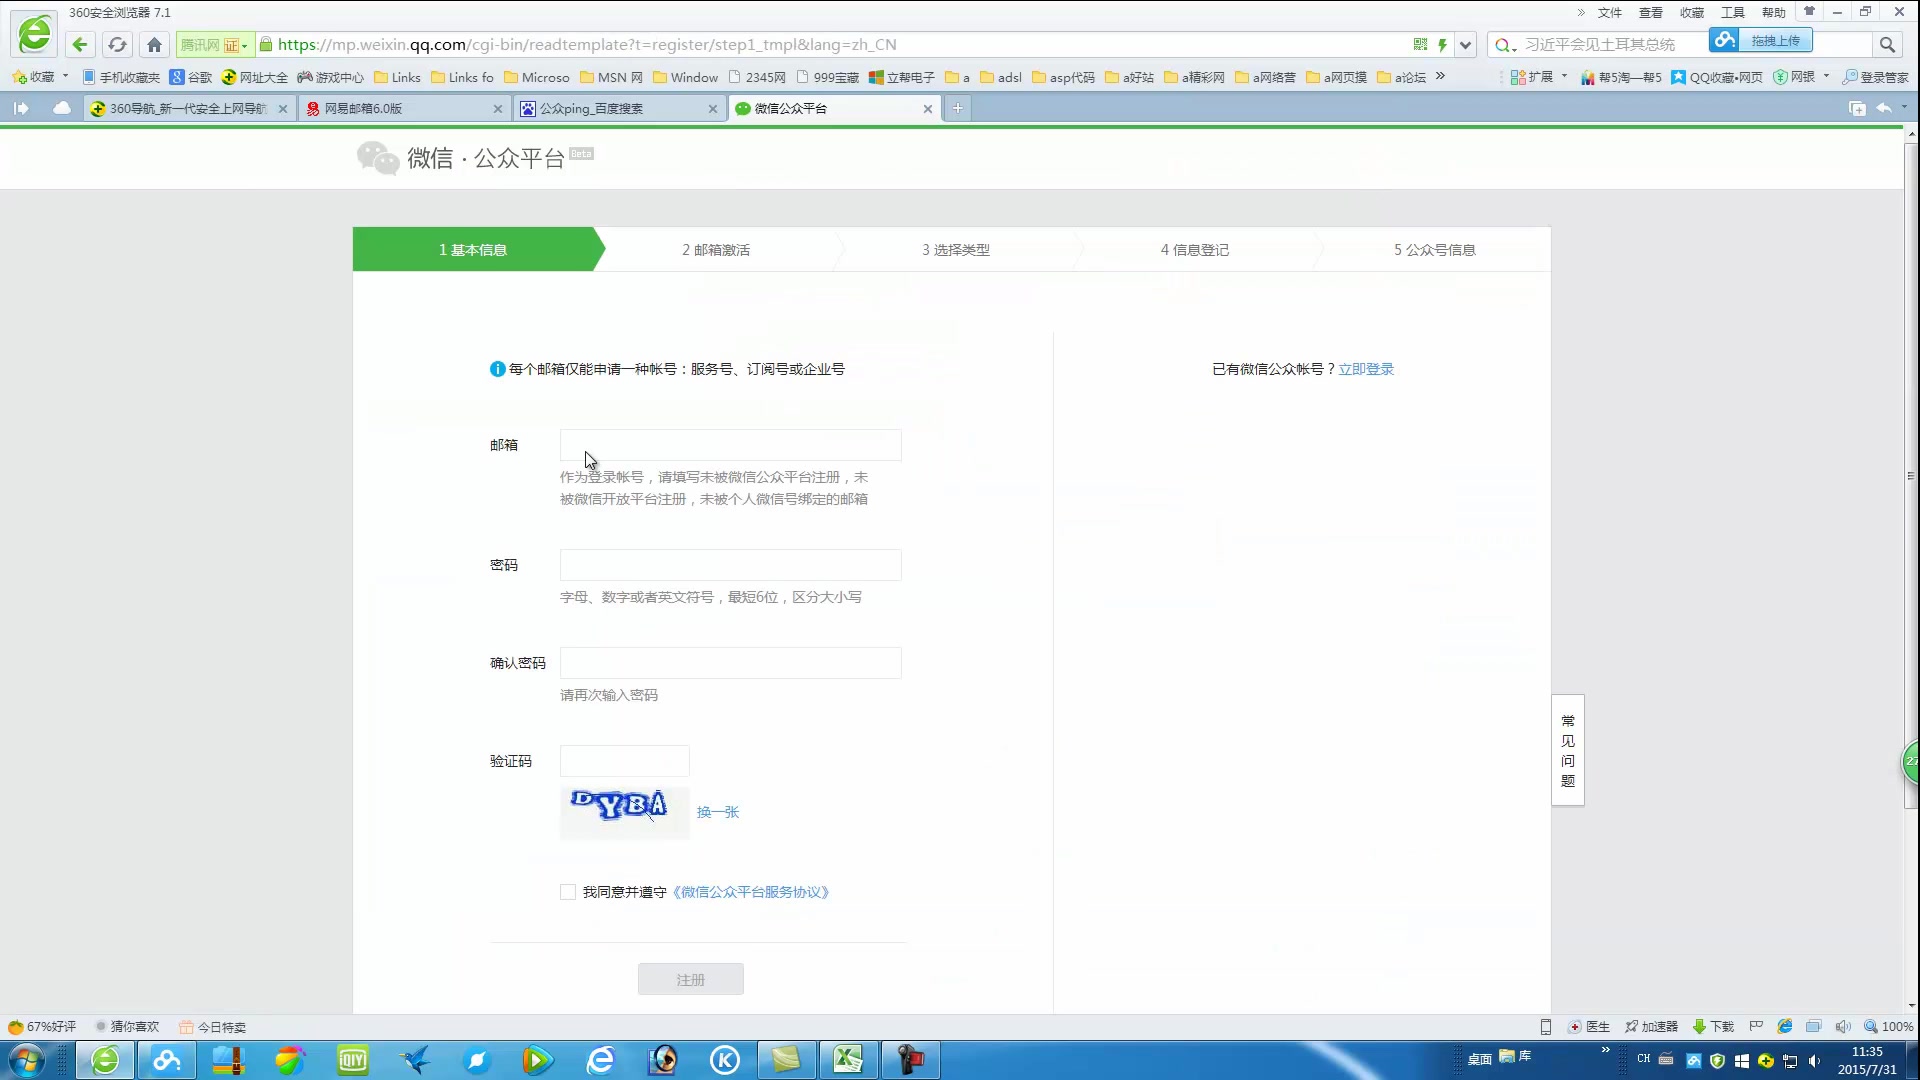The image size is (1920, 1080).
Task: Select the 邮箱 email input field
Action: pyautogui.click(x=732, y=444)
